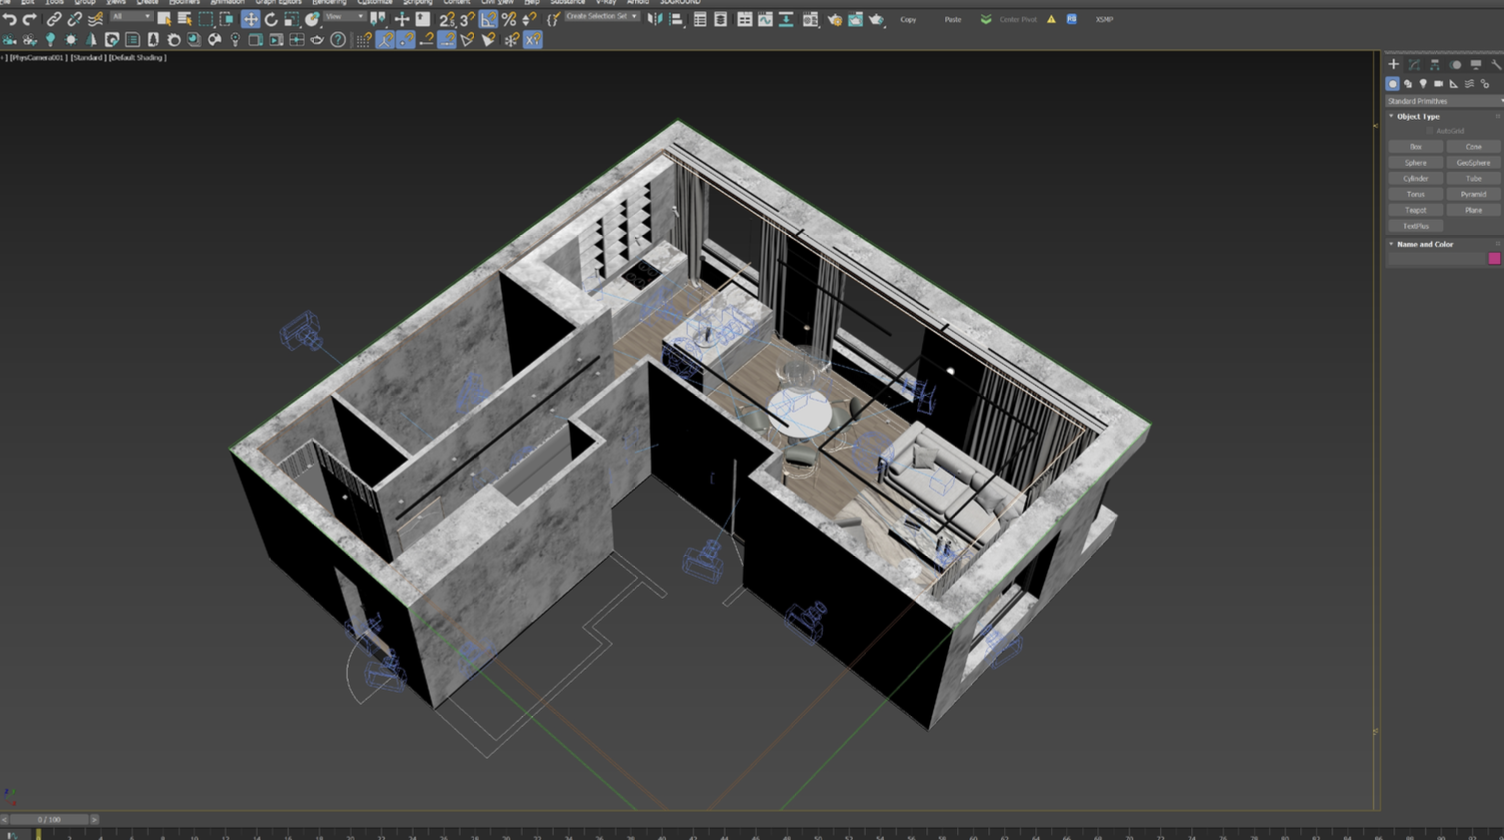Open the Render Setup dialog
Screen dimensions: 1504x840
pos(834,19)
